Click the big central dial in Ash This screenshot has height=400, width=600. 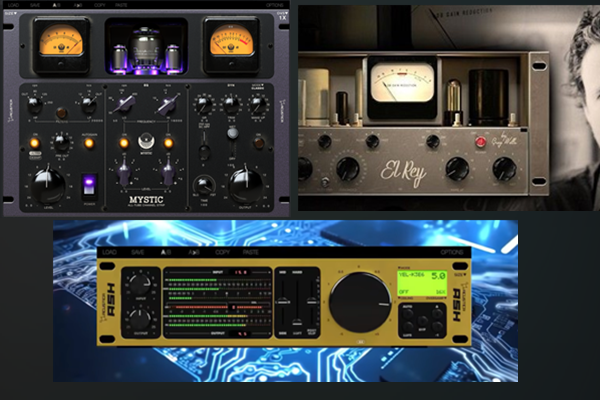click(x=360, y=303)
